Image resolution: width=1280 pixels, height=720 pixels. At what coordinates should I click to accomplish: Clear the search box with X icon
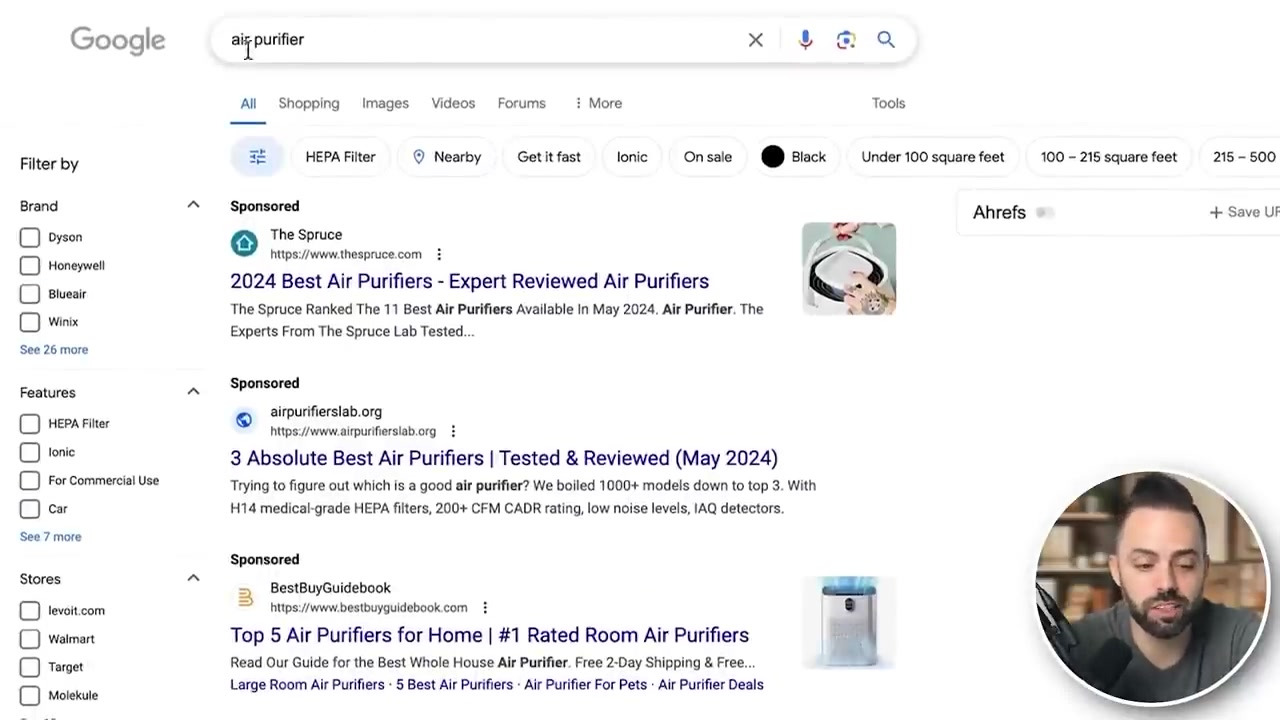[756, 40]
